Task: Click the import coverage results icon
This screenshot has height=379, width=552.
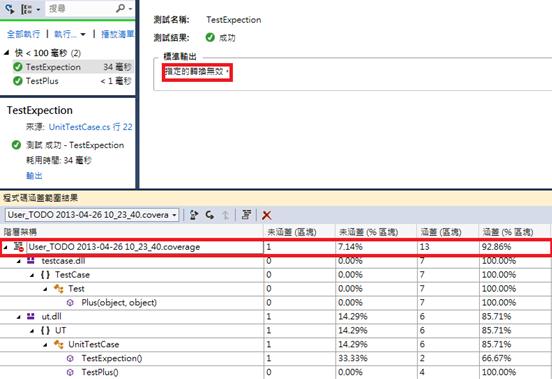Action: pyautogui.click(x=210, y=215)
